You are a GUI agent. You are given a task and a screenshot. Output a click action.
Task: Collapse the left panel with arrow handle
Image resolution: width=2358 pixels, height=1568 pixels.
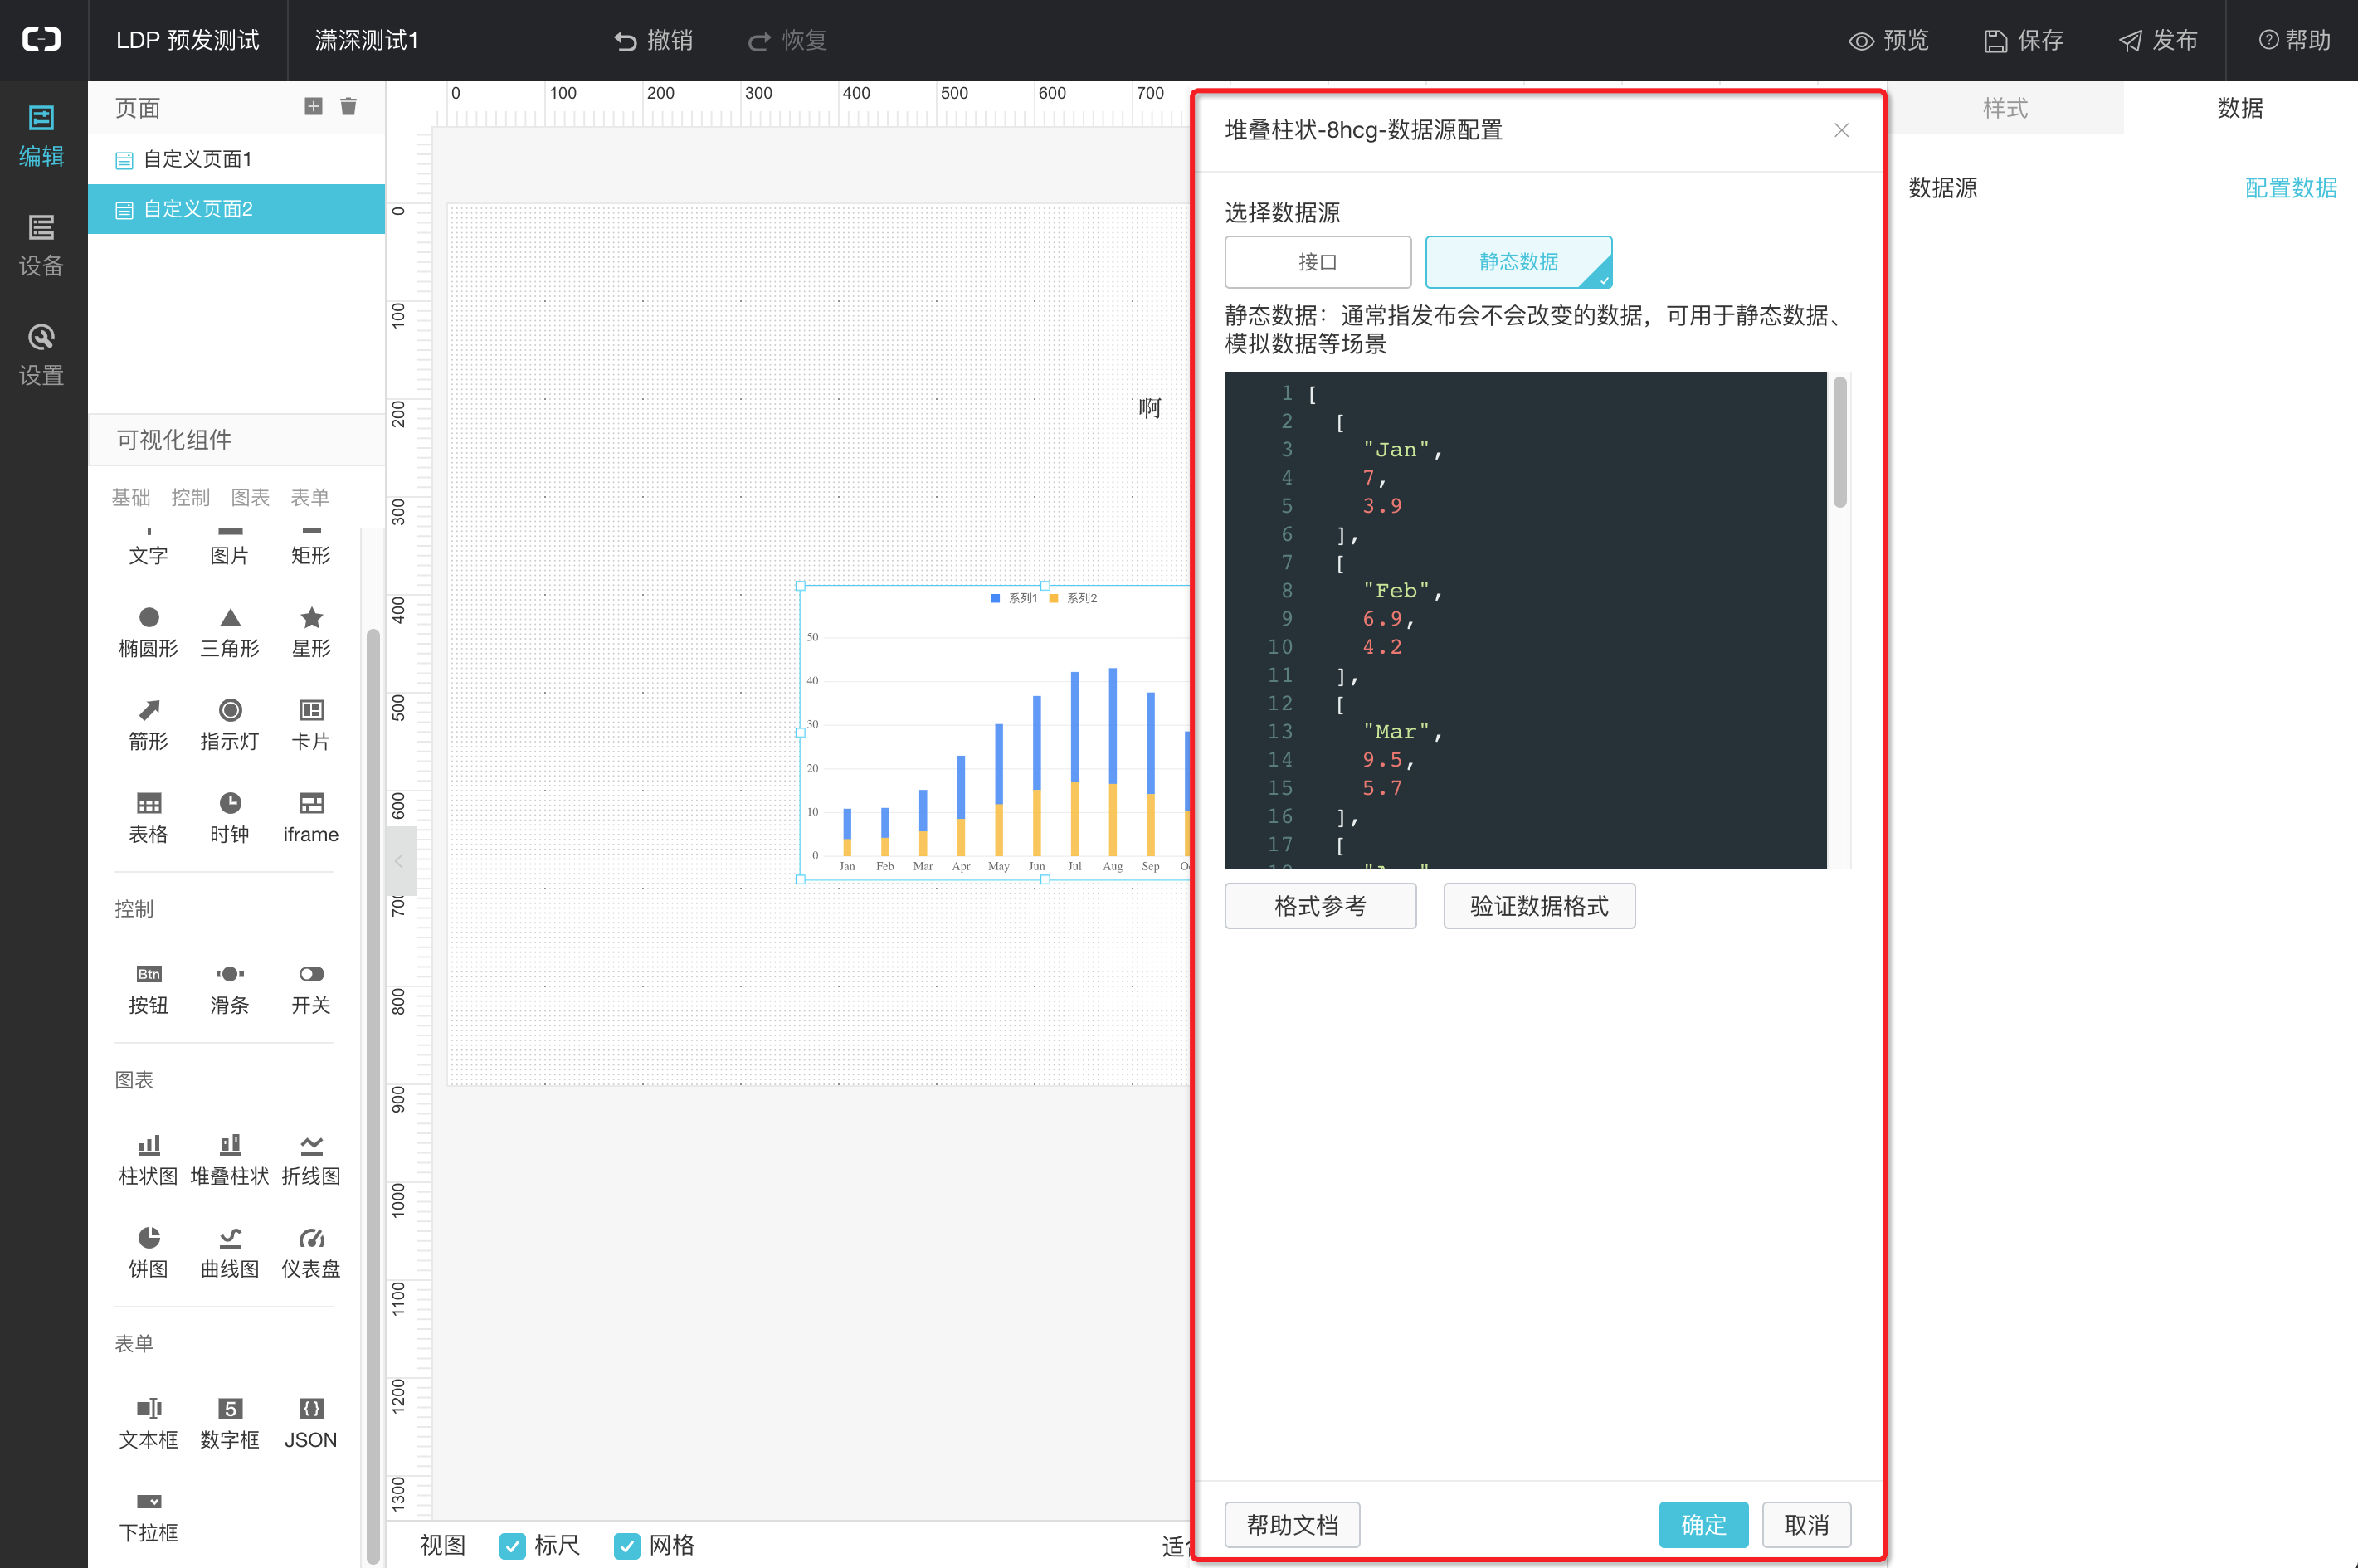tap(398, 860)
